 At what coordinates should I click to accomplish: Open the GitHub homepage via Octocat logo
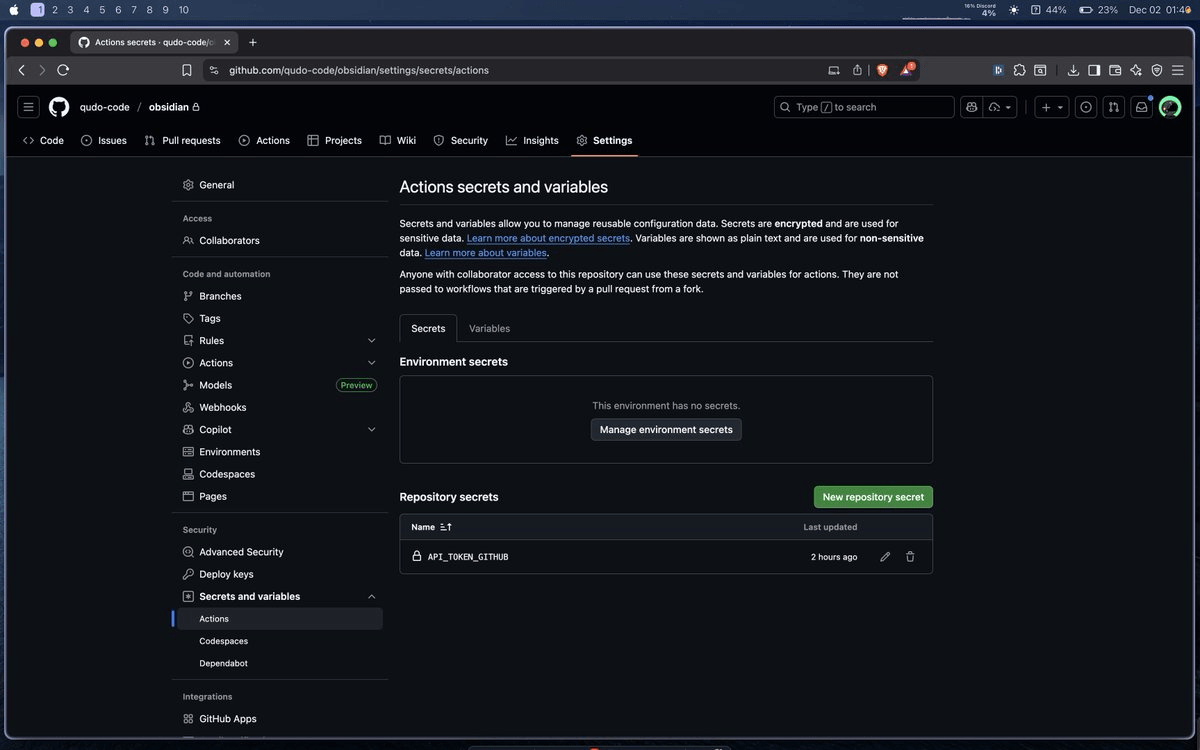click(59, 107)
